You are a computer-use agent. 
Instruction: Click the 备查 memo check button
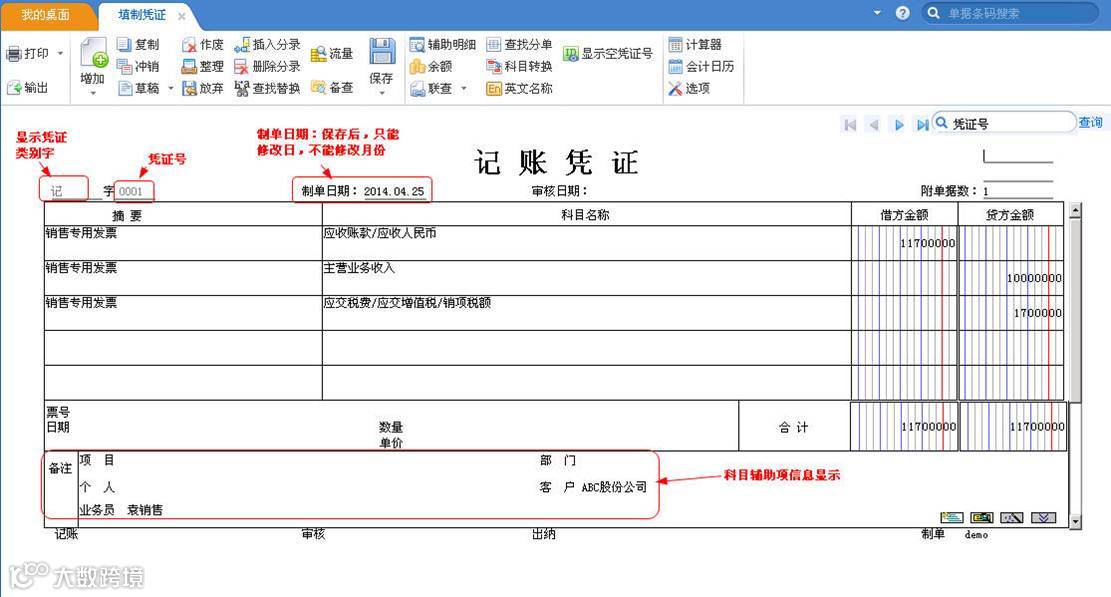[332, 88]
